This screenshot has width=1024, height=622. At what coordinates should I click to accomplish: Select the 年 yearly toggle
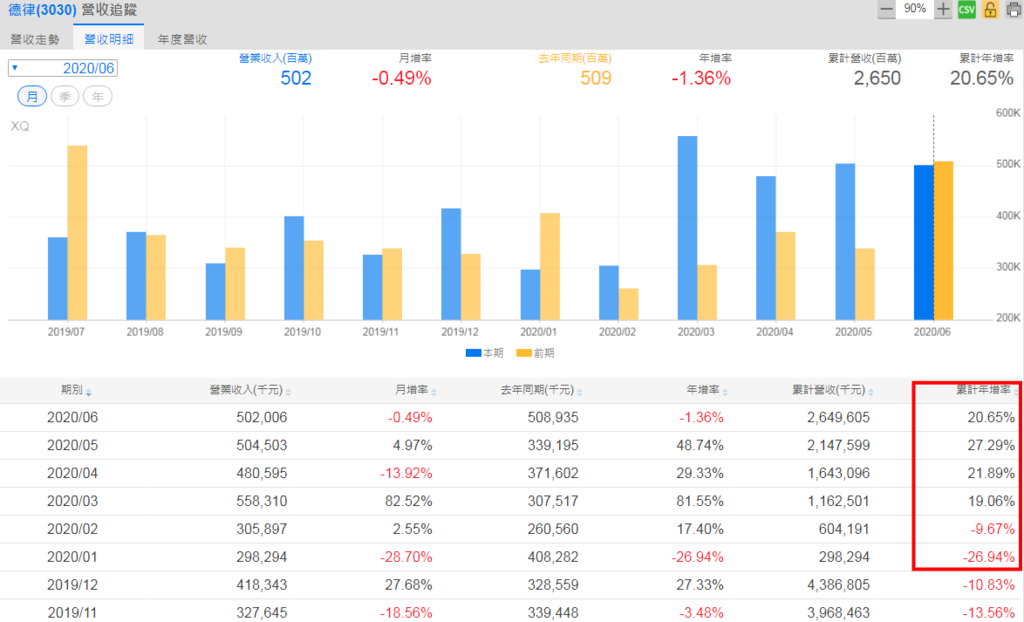[97, 97]
